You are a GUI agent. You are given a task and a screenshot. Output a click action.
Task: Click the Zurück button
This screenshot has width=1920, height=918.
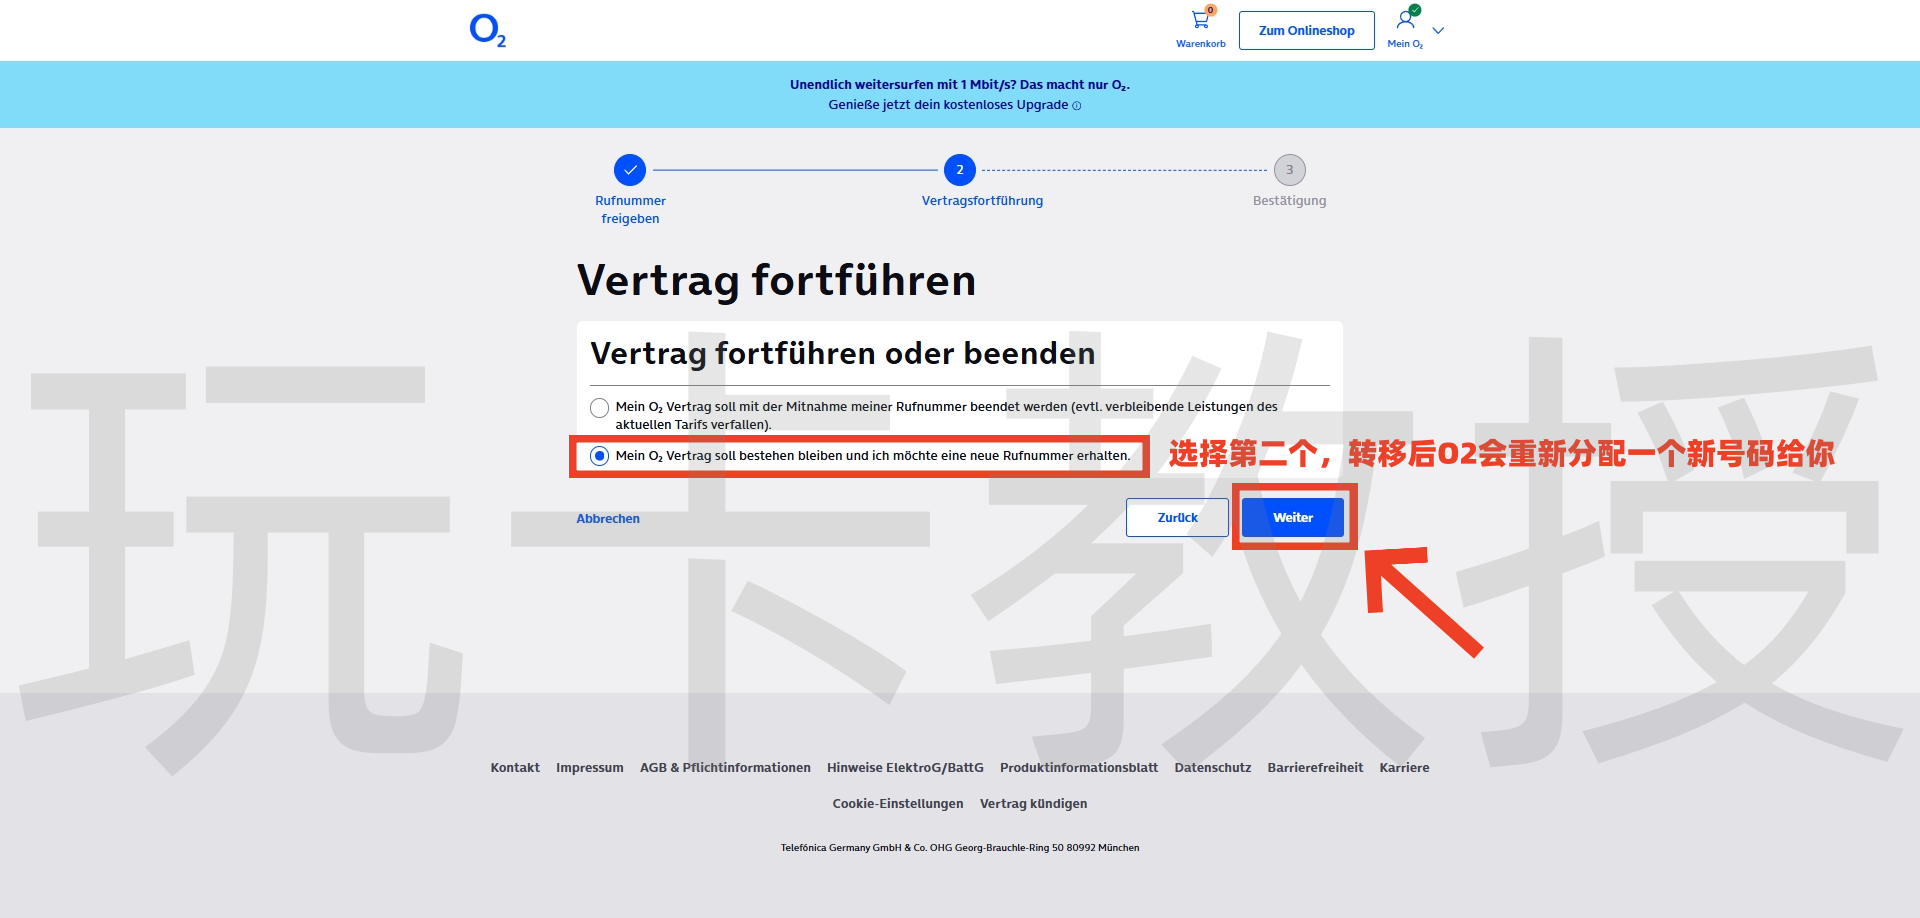1177,517
